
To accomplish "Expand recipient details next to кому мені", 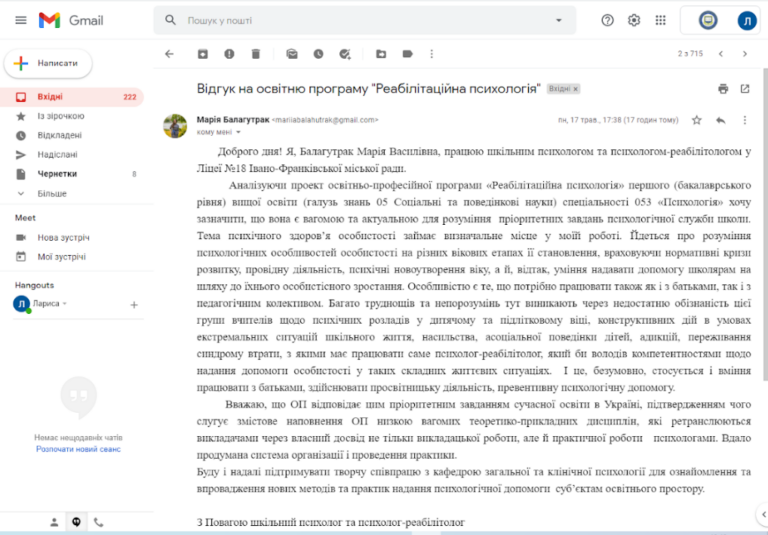I will pyautogui.click(x=239, y=132).
